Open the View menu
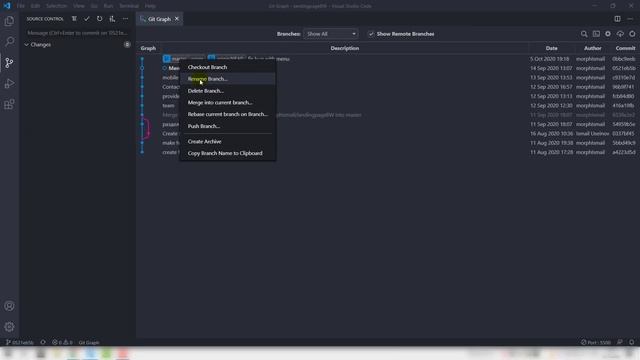 (x=79, y=6)
